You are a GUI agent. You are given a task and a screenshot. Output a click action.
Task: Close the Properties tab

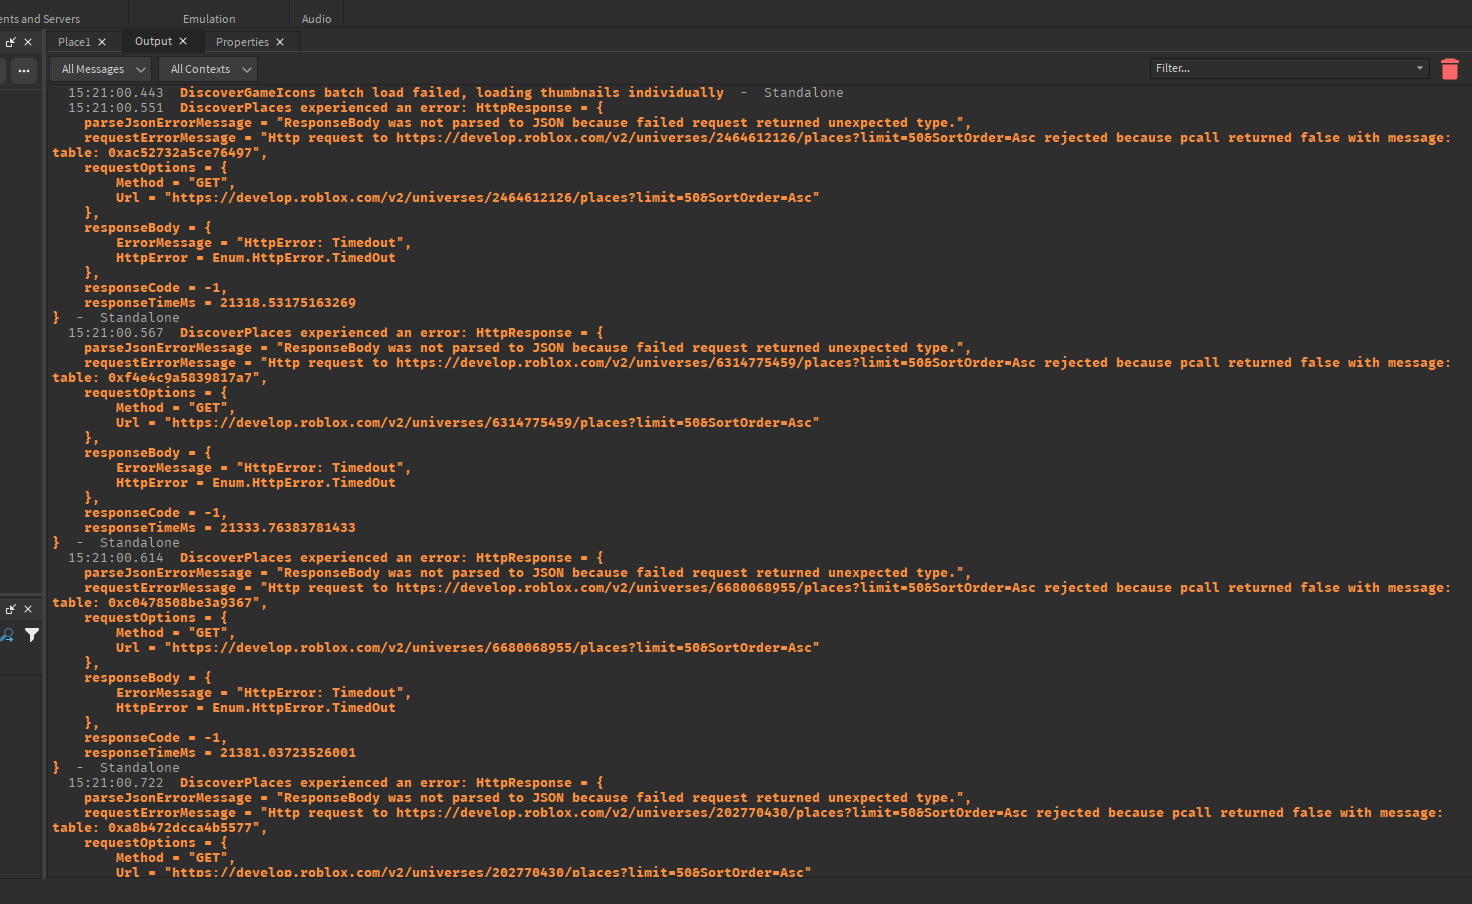[x=280, y=42]
